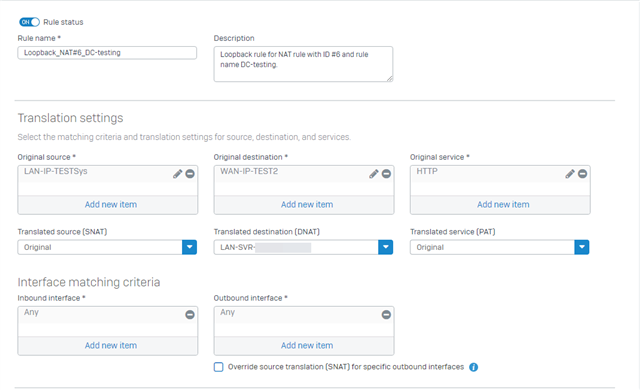Click into the Rule name field
The width and height of the screenshot is (640, 390).
coord(107,53)
